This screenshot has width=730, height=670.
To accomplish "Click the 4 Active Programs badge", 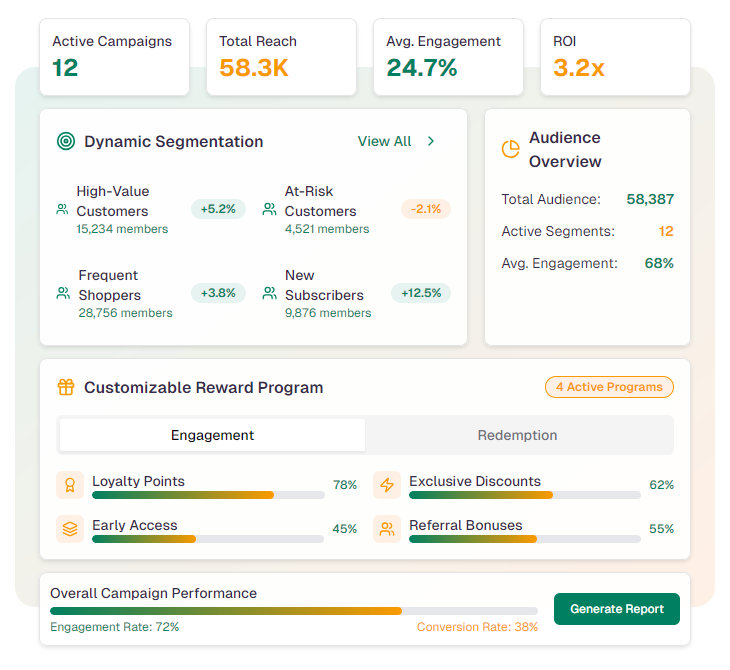I will [x=609, y=387].
